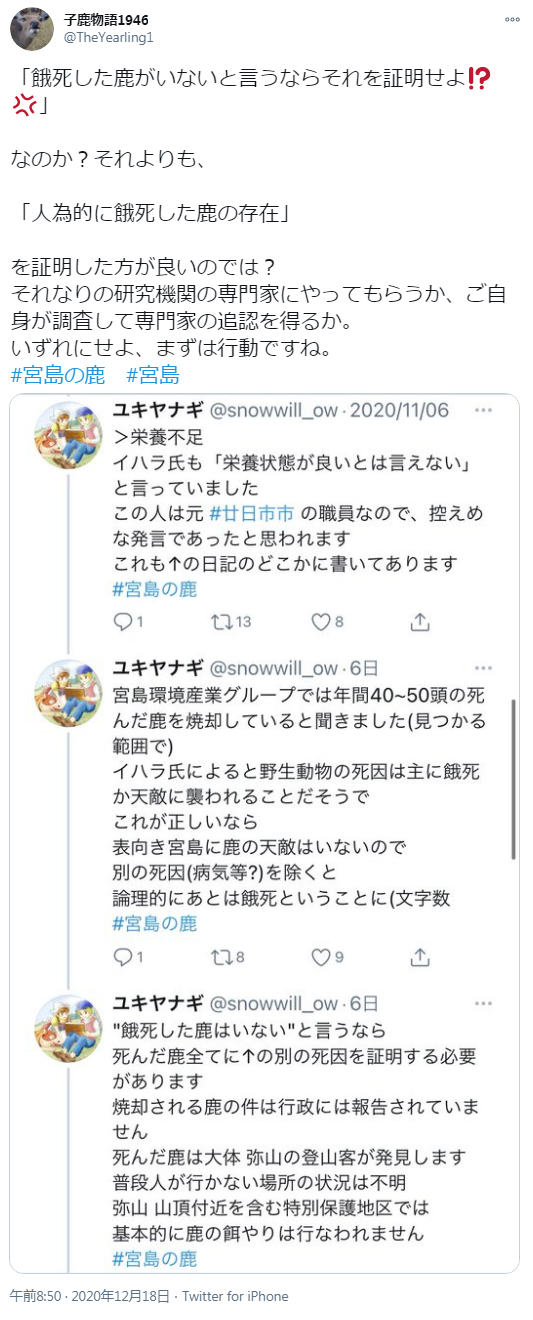533x1320 pixels.
Task: Expand options on the 2020/11/06 quoted tweet
Action: [x=483, y=411]
